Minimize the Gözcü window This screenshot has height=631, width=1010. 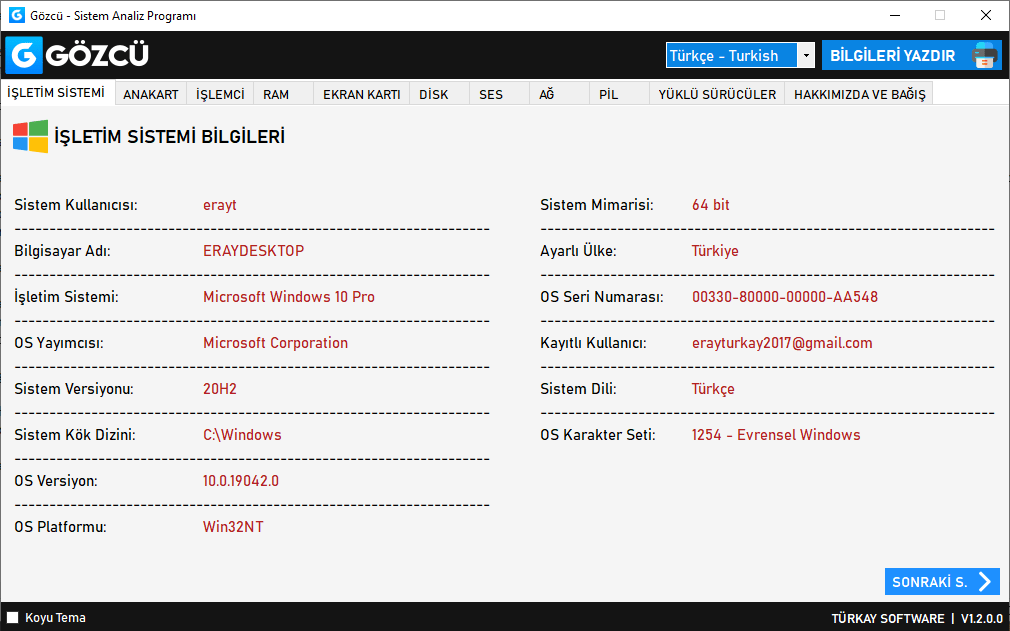pos(895,15)
